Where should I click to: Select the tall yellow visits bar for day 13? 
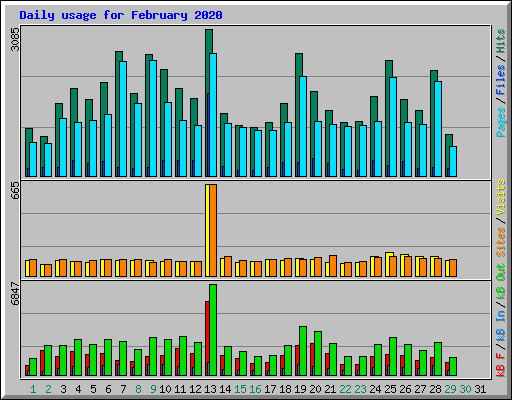click(x=207, y=230)
